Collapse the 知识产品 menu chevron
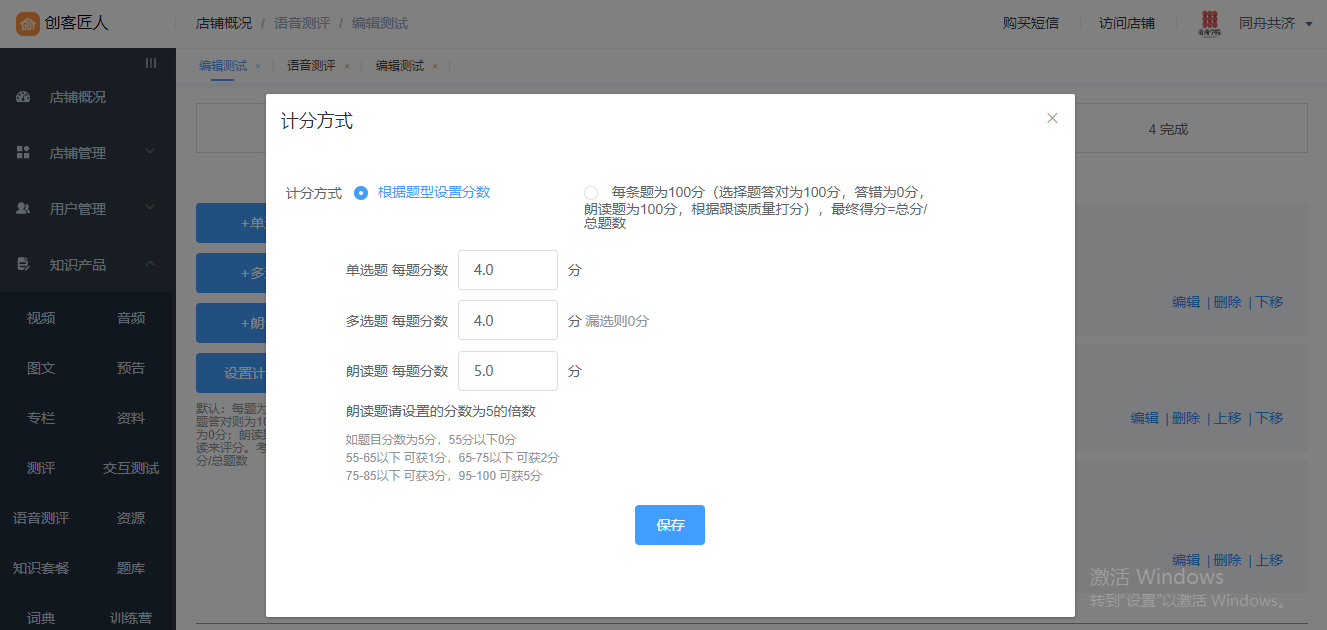This screenshot has width=1327, height=630. pos(150,264)
